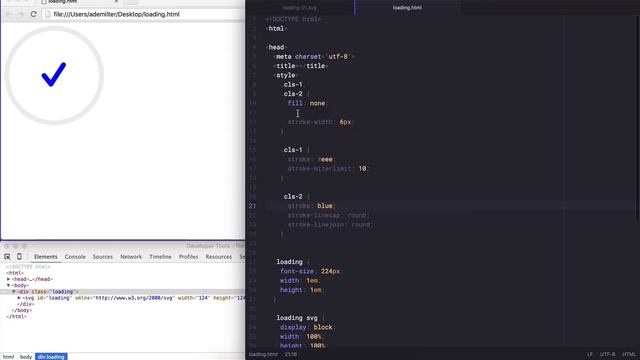Viewport: 640px width, 360px height.
Task: Collapse the div class loading node
Action: (13, 292)
